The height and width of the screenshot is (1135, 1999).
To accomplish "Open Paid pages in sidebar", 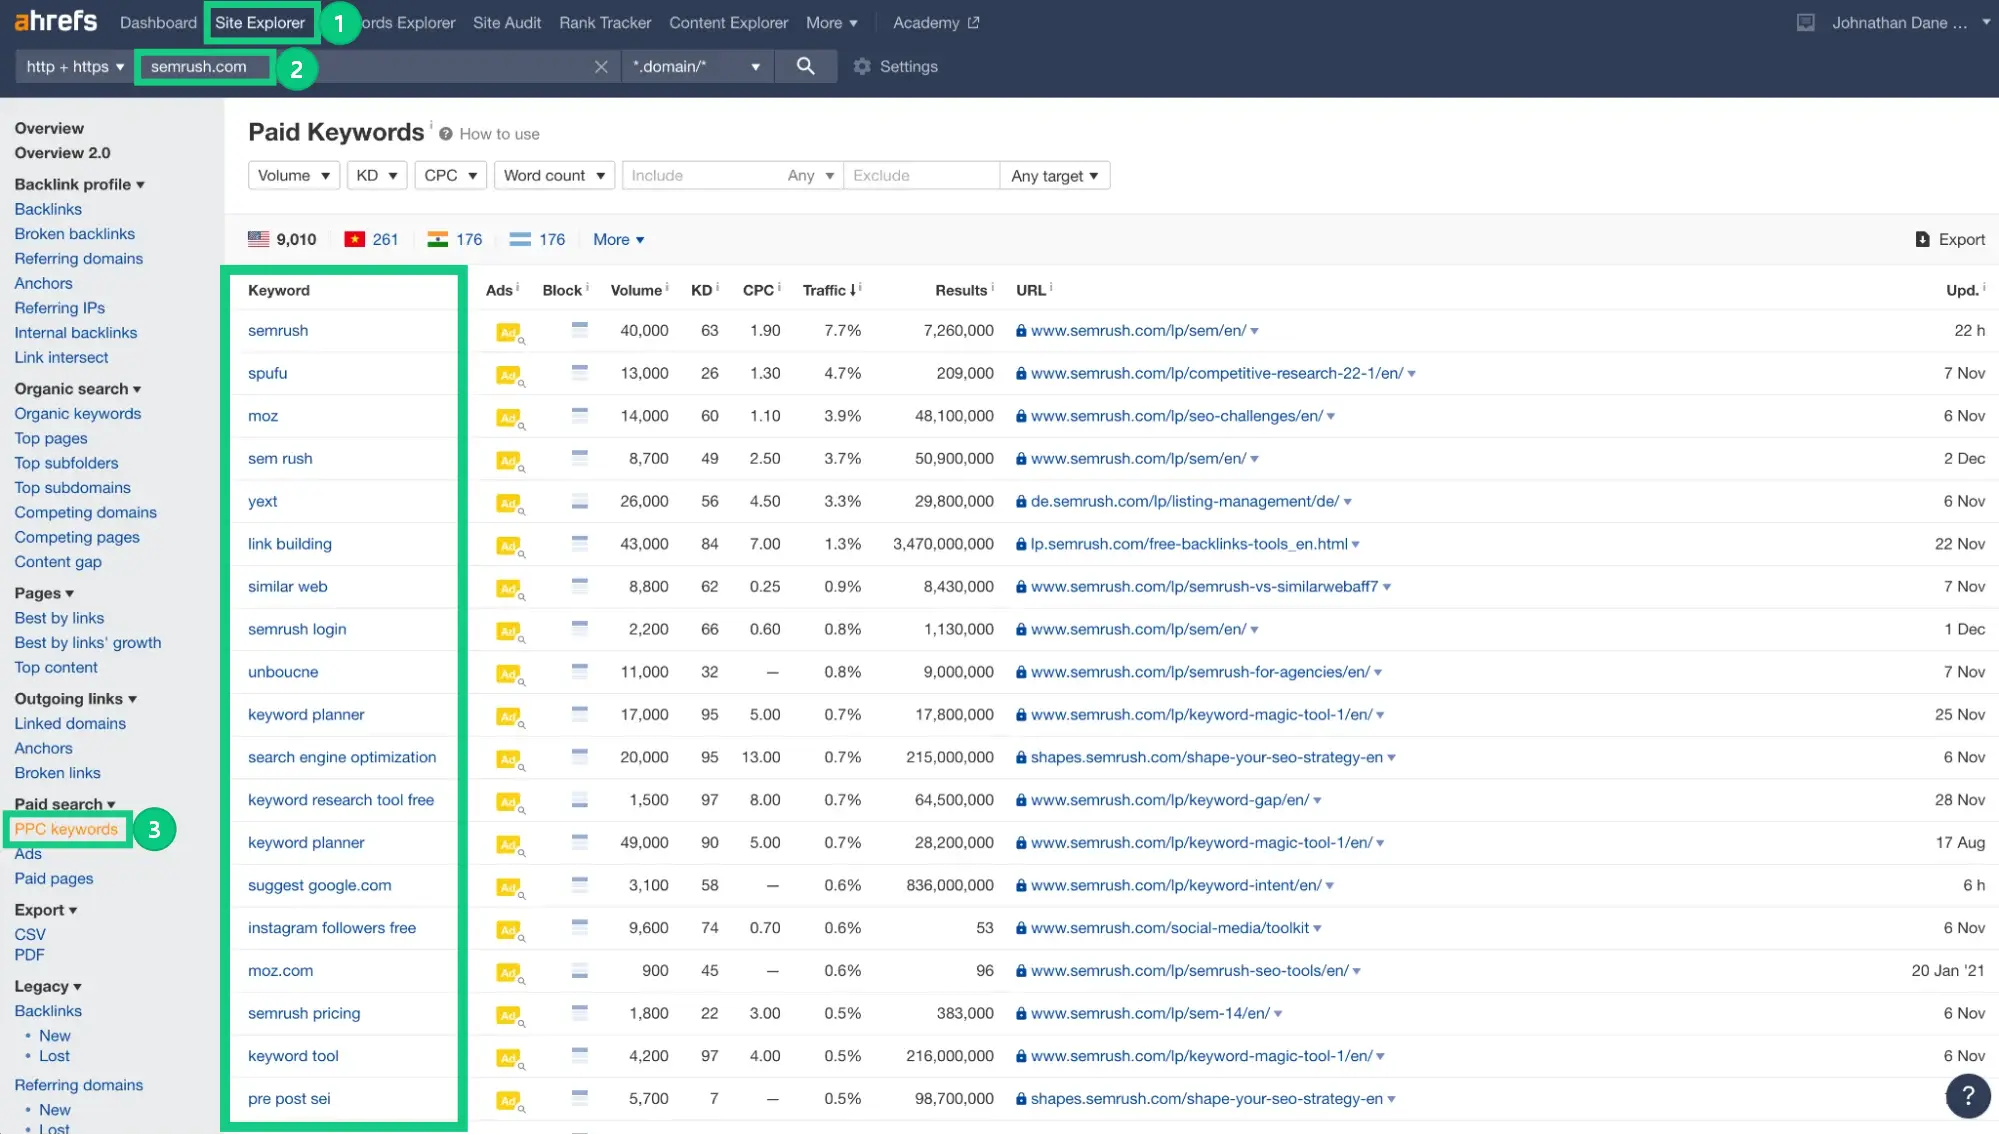I will tap(53, 879).
